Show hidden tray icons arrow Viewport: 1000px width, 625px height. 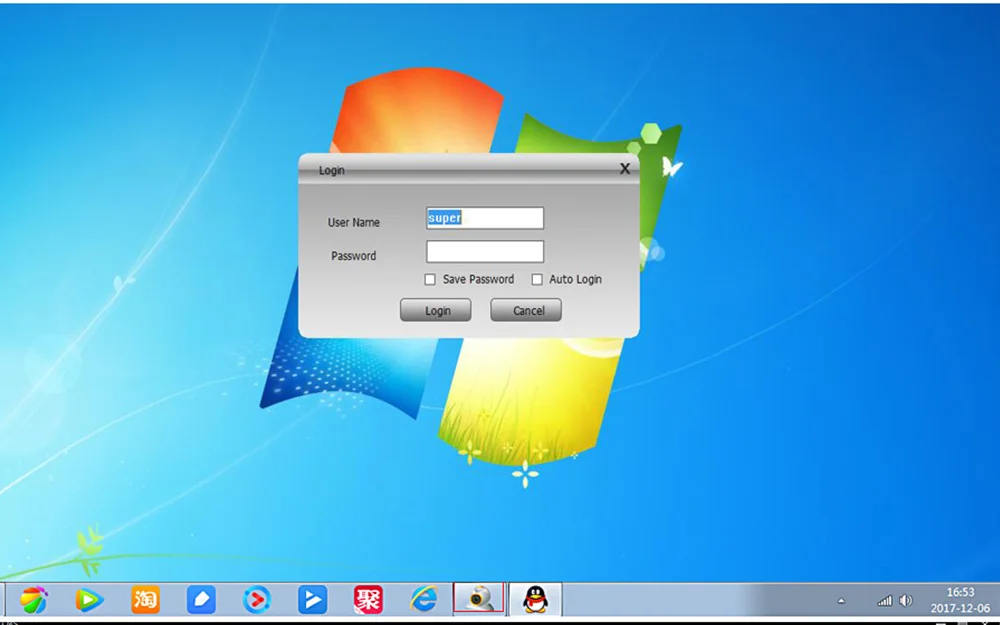[841, 601]
